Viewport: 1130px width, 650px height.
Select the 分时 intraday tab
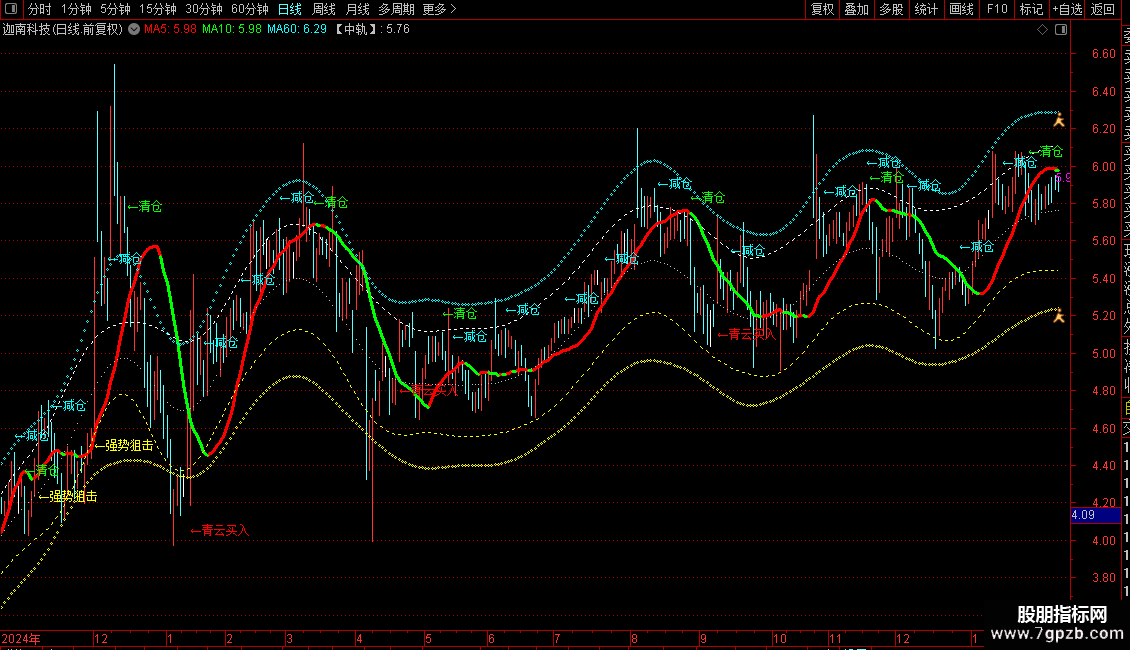pyautogui.click(x=39, y=9)
